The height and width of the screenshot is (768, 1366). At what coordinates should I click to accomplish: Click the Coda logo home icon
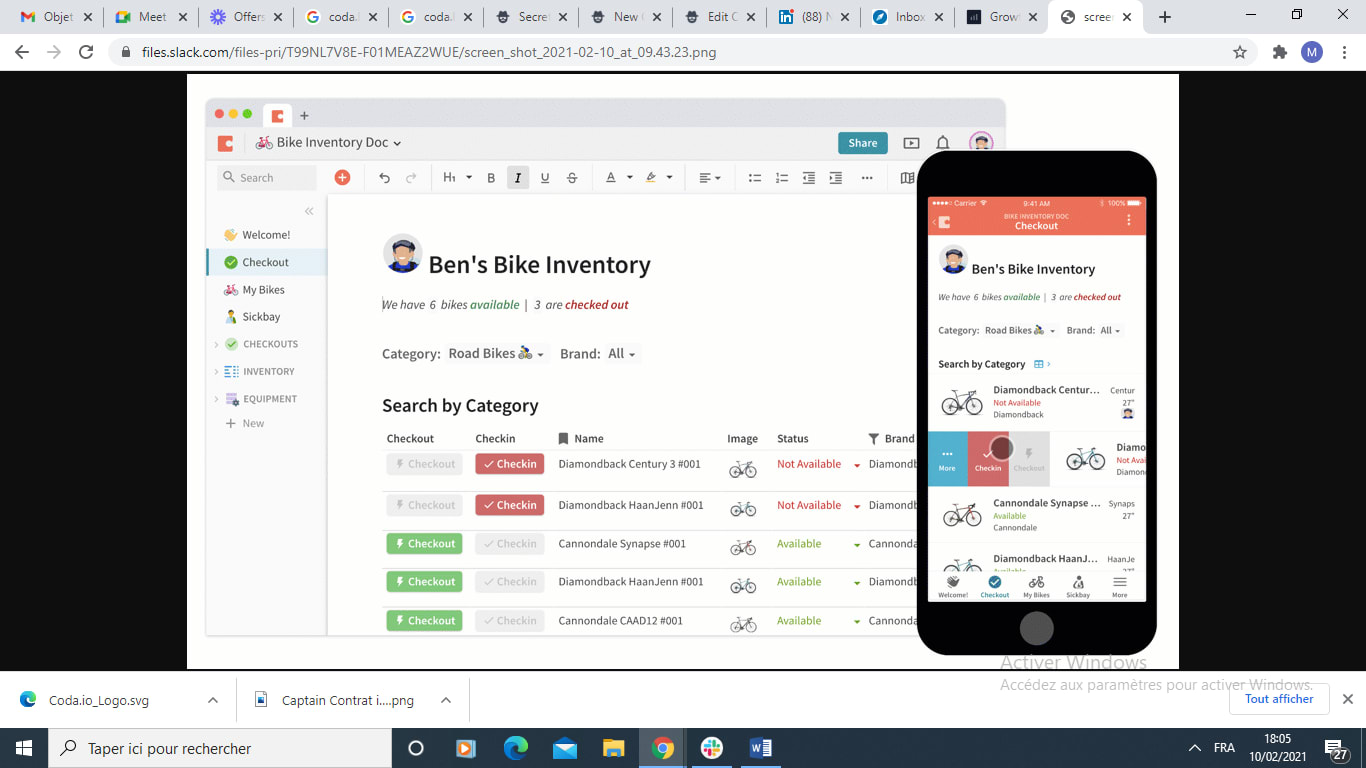pyautogui.click(x=226, y=143)
